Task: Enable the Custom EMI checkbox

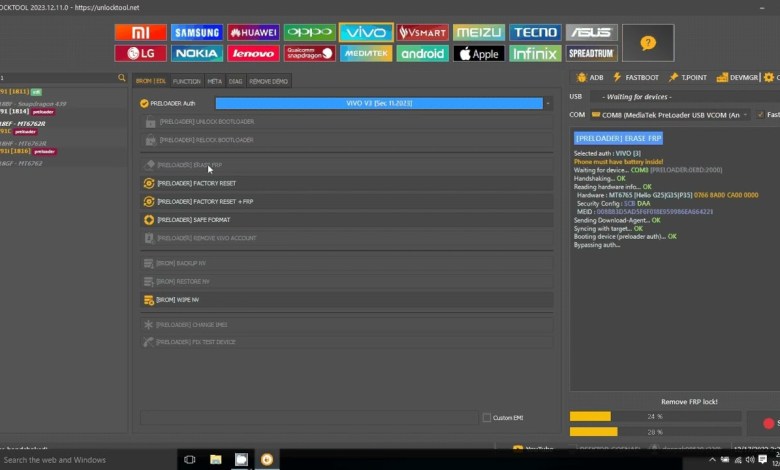Action: tap(487, 417)
